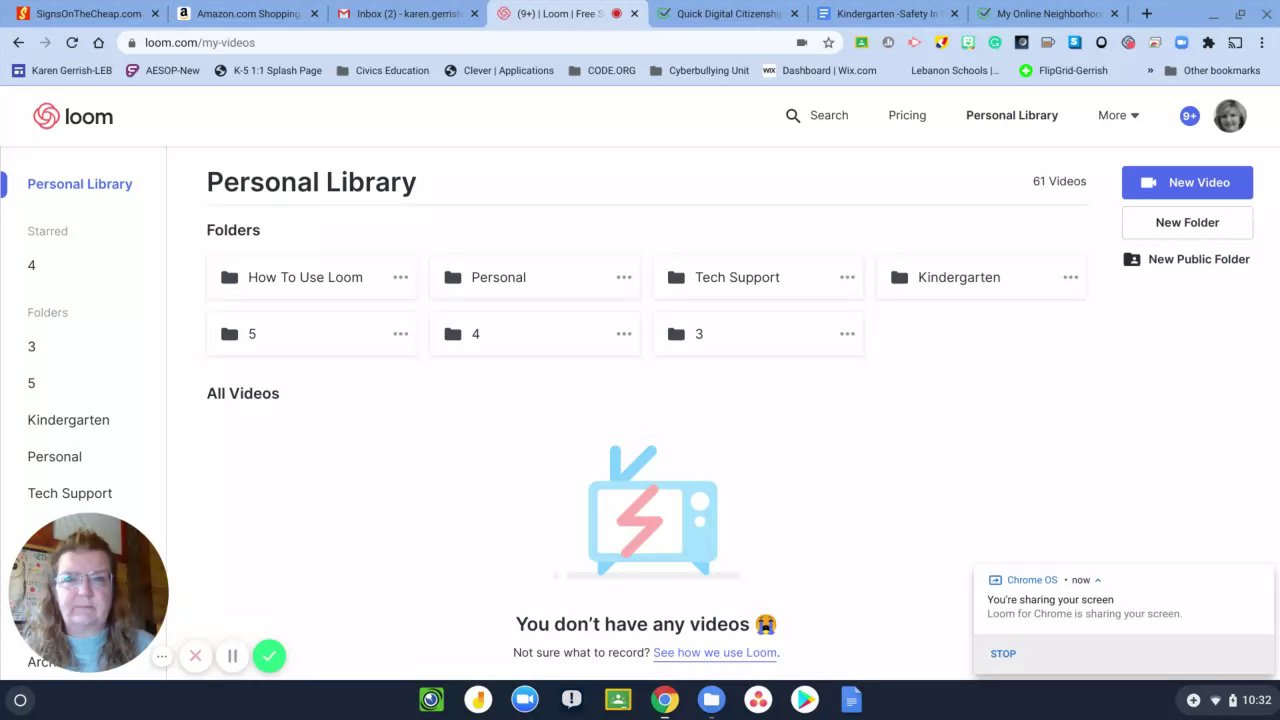Finish recording with green checkmark
Image resolution: width=1280 pixels, height=720 pixels.
pos(269,656)
